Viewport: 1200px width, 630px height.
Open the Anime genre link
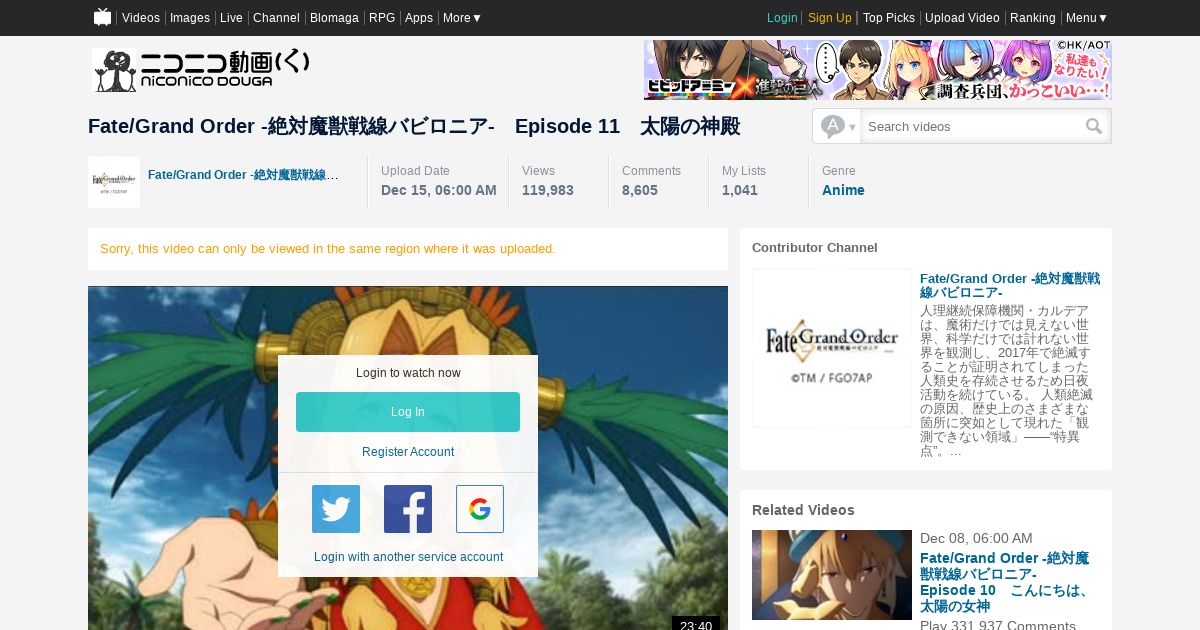843,190
